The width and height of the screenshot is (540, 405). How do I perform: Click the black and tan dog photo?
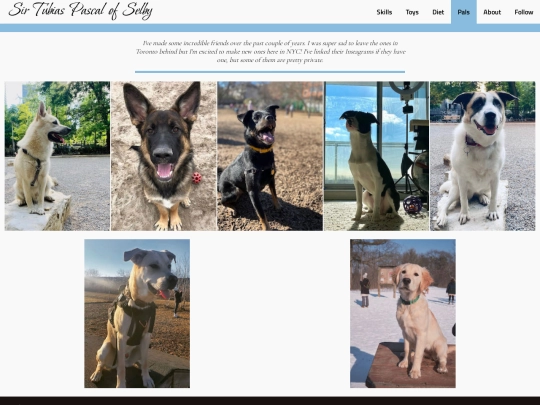tap(270, 156)
